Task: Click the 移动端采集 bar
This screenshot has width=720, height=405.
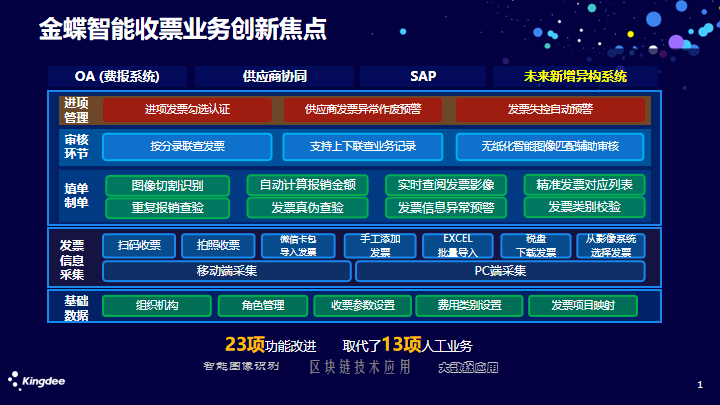Action: 227,271
